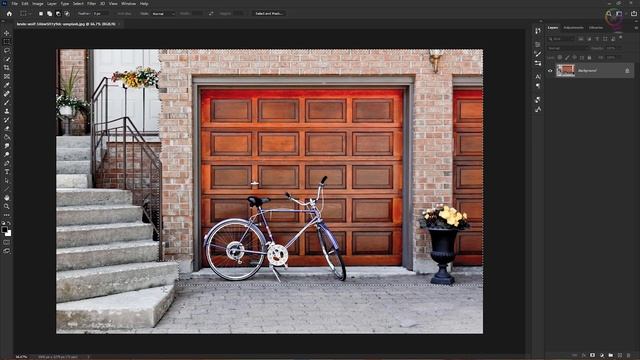The height and width of the screenshot is (360, 640).
Task: Open the layer blend mode dropdown
Action: 567,48
